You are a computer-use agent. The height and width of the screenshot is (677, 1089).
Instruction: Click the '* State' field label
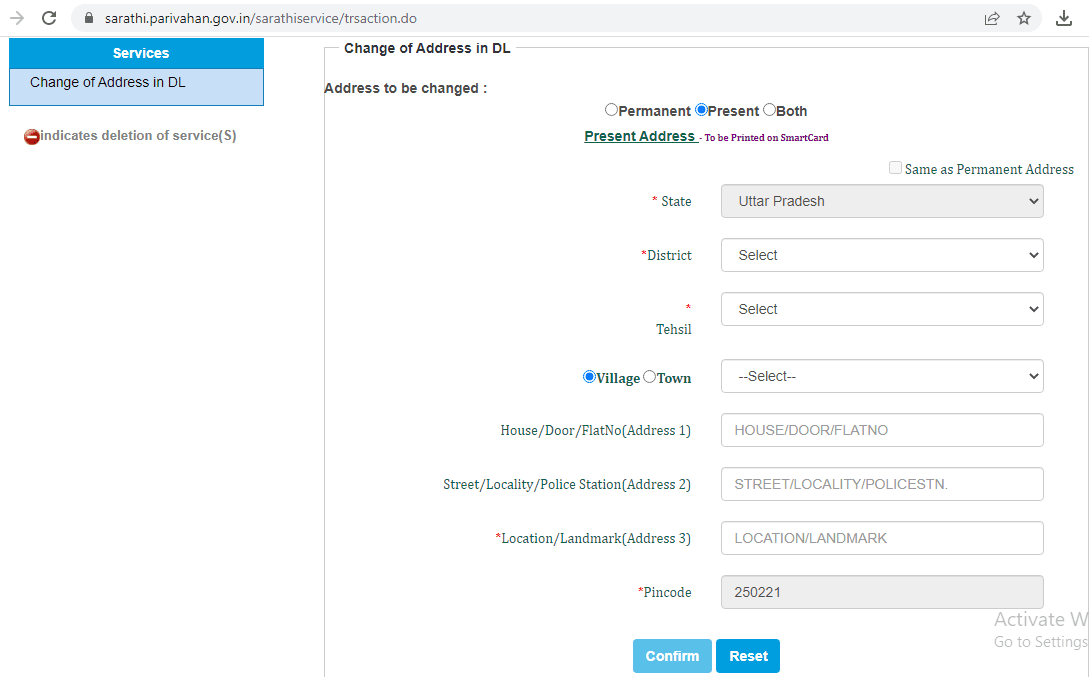tap(672, 201)
